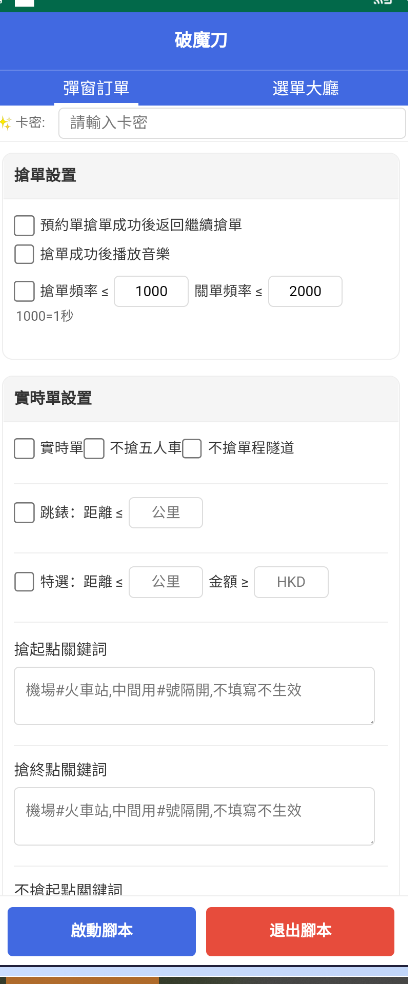Focus the 請輸入卡密 input field
The height and width of the screenshot is (984, 408).
click(x=232, y=123)
